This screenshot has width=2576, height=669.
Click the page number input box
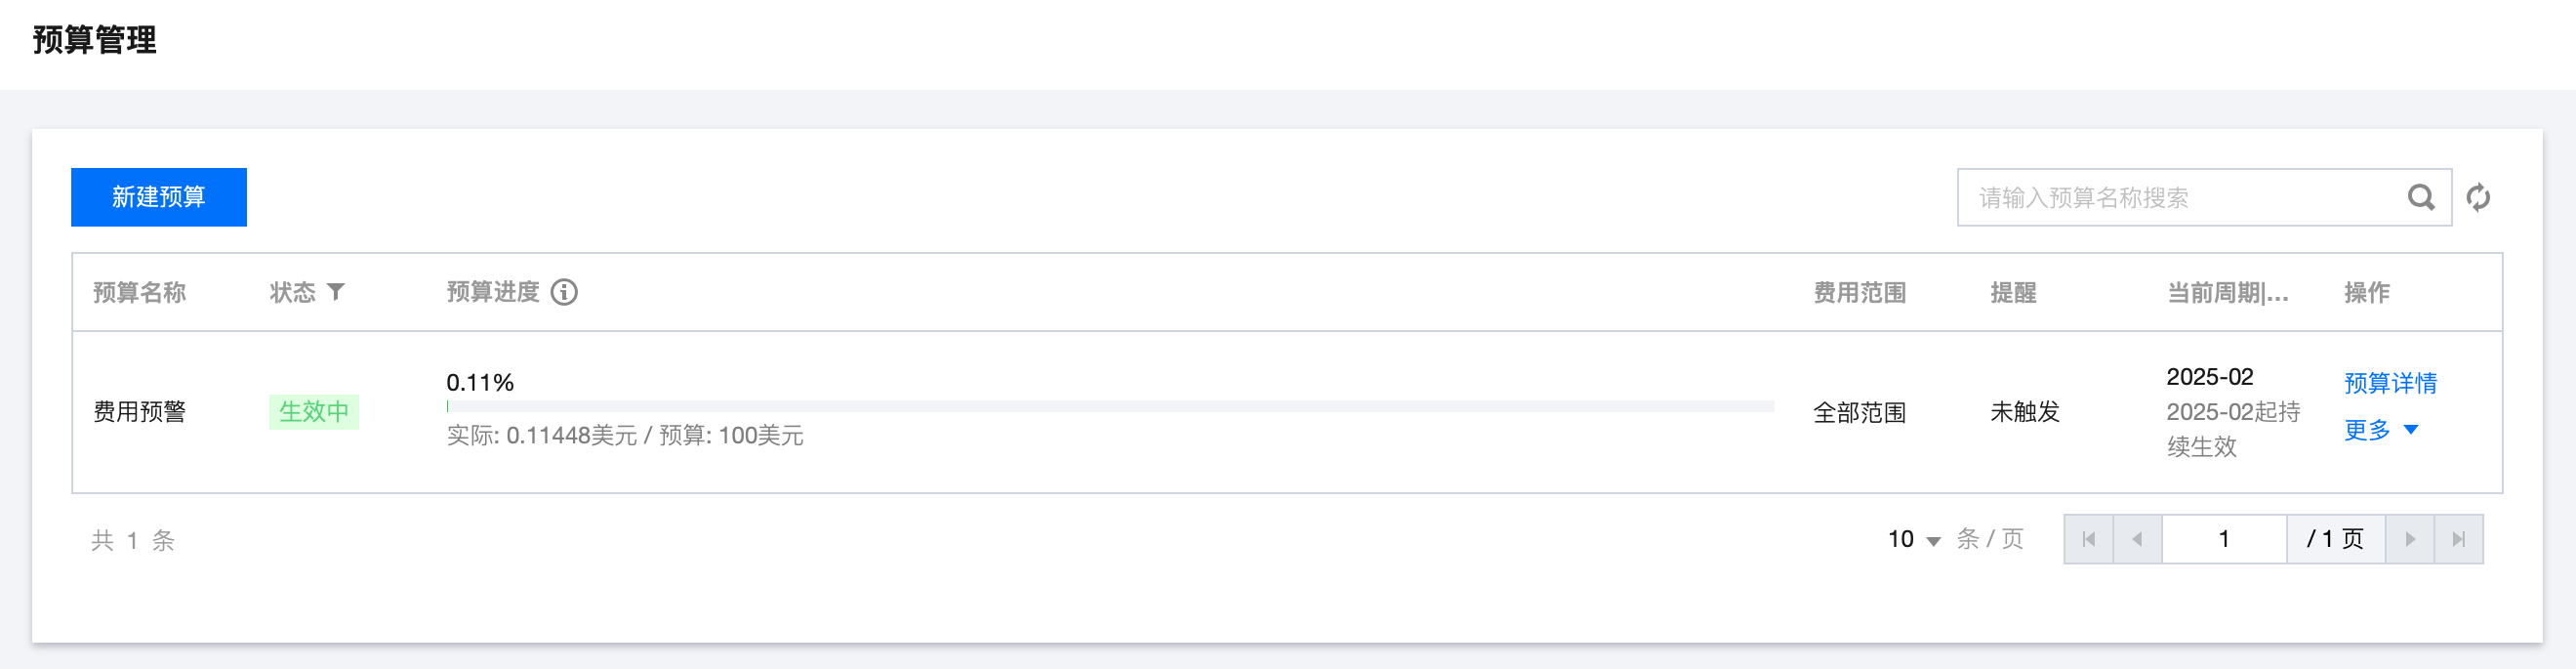coord(2224,539)
